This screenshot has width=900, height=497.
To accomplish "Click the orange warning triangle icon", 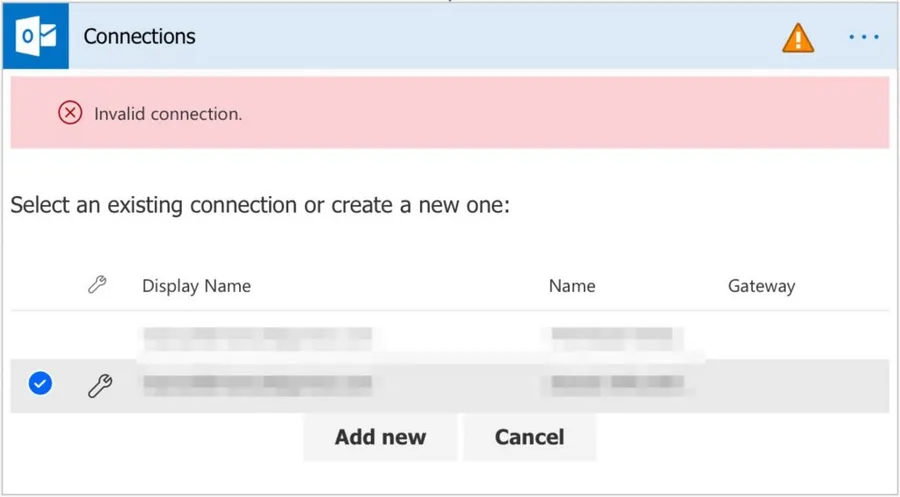I will 798,38.
